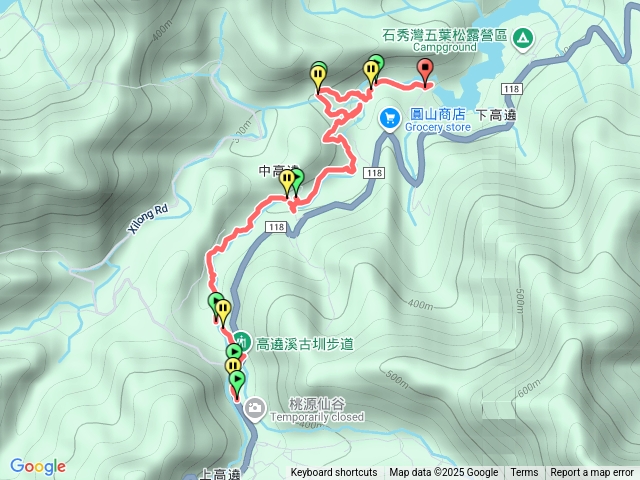640x480 pixels.
Task: Click the yellow pause marker west of stop marker
Action: coord(371,69)
